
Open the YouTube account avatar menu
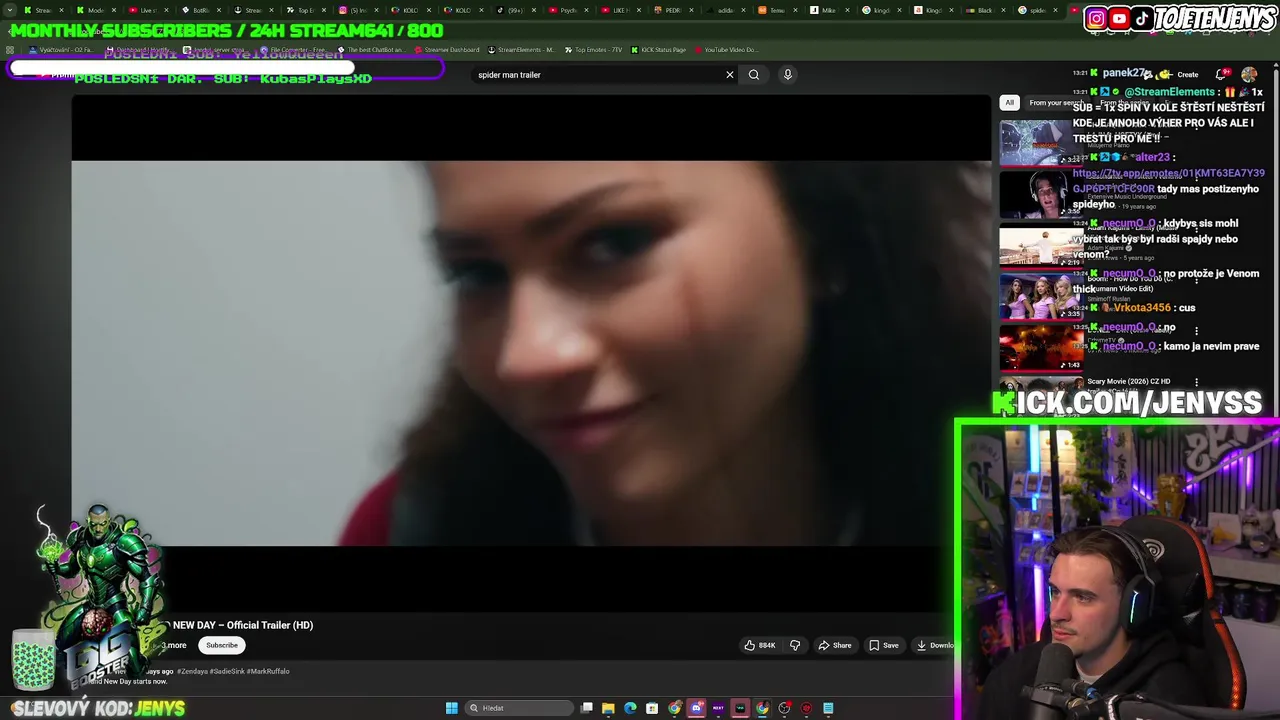(1249, 75)
